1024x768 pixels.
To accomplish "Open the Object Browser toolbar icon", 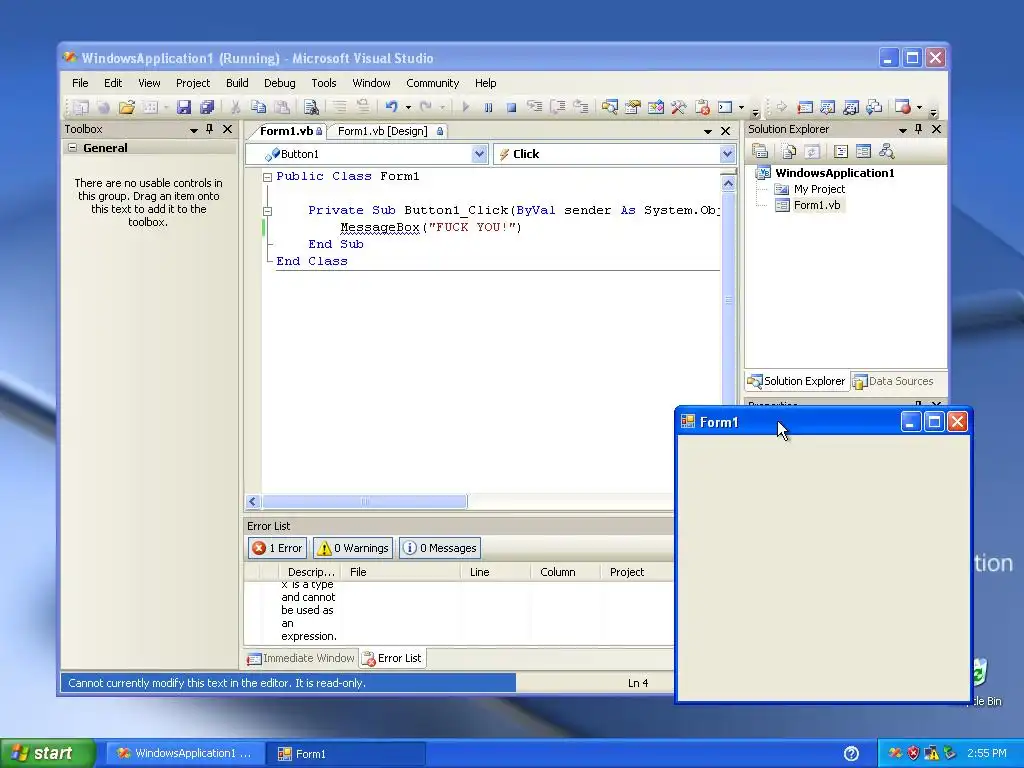I will pyautogui.click(x=656, y=107).
